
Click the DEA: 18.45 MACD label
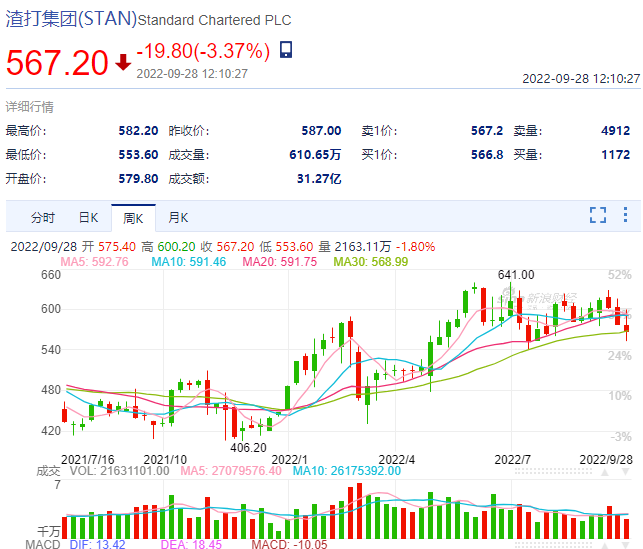191,544
